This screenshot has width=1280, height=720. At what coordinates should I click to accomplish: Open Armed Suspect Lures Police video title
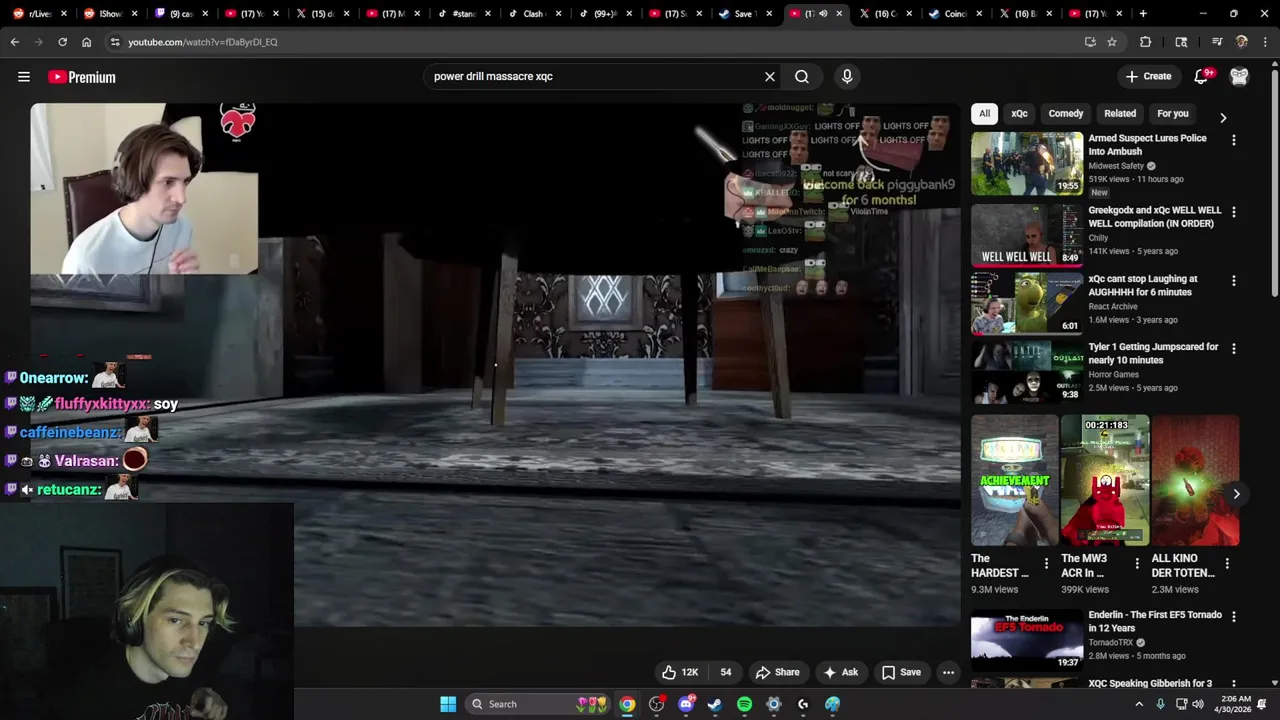point(1148,145)
